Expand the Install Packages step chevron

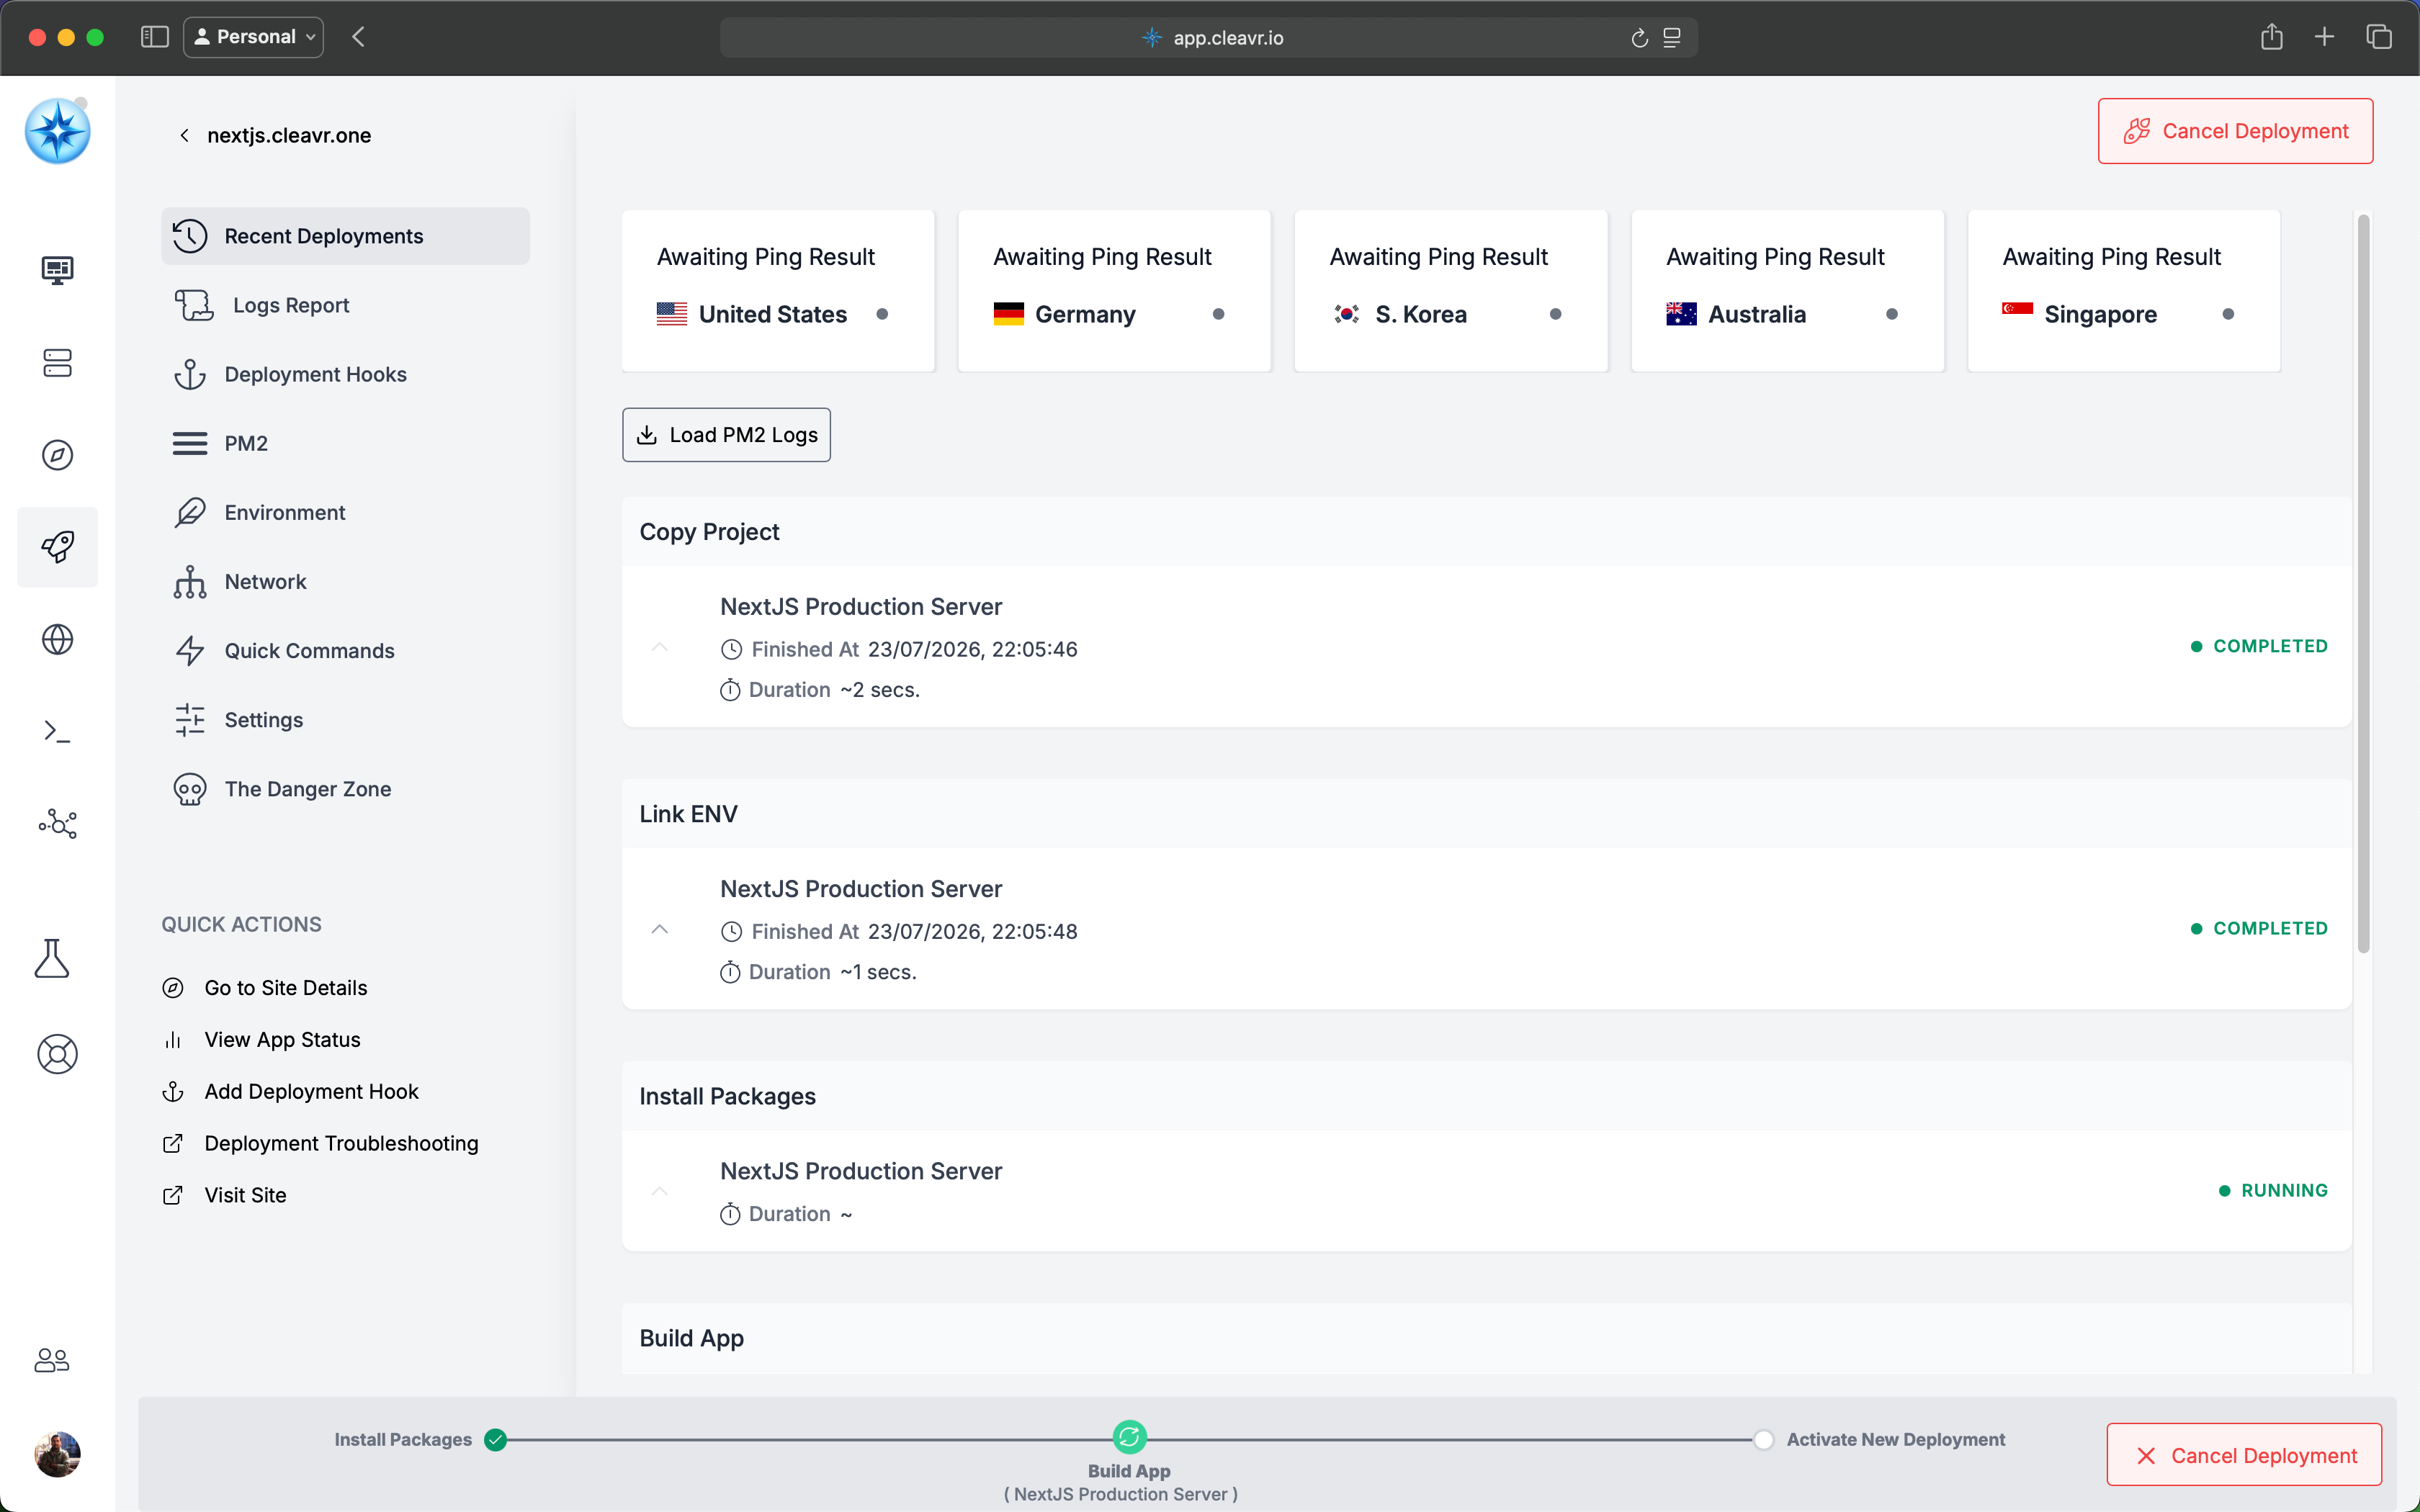(660, 1191)
